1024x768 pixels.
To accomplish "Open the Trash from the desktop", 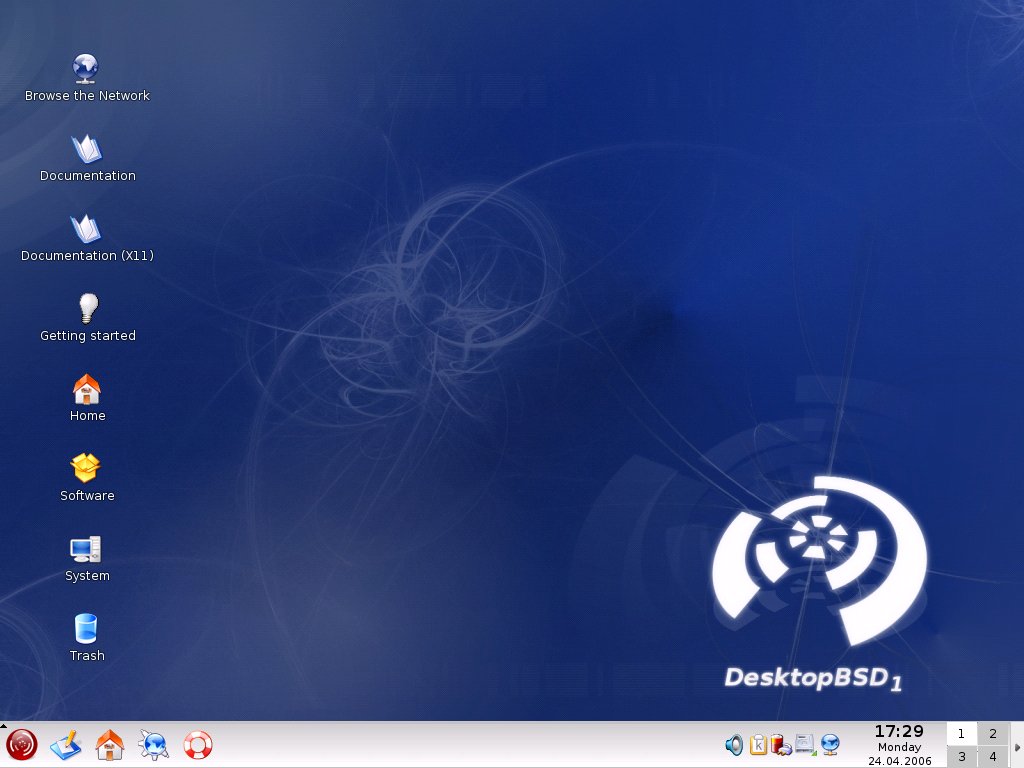I will click(x=87, y=630).
